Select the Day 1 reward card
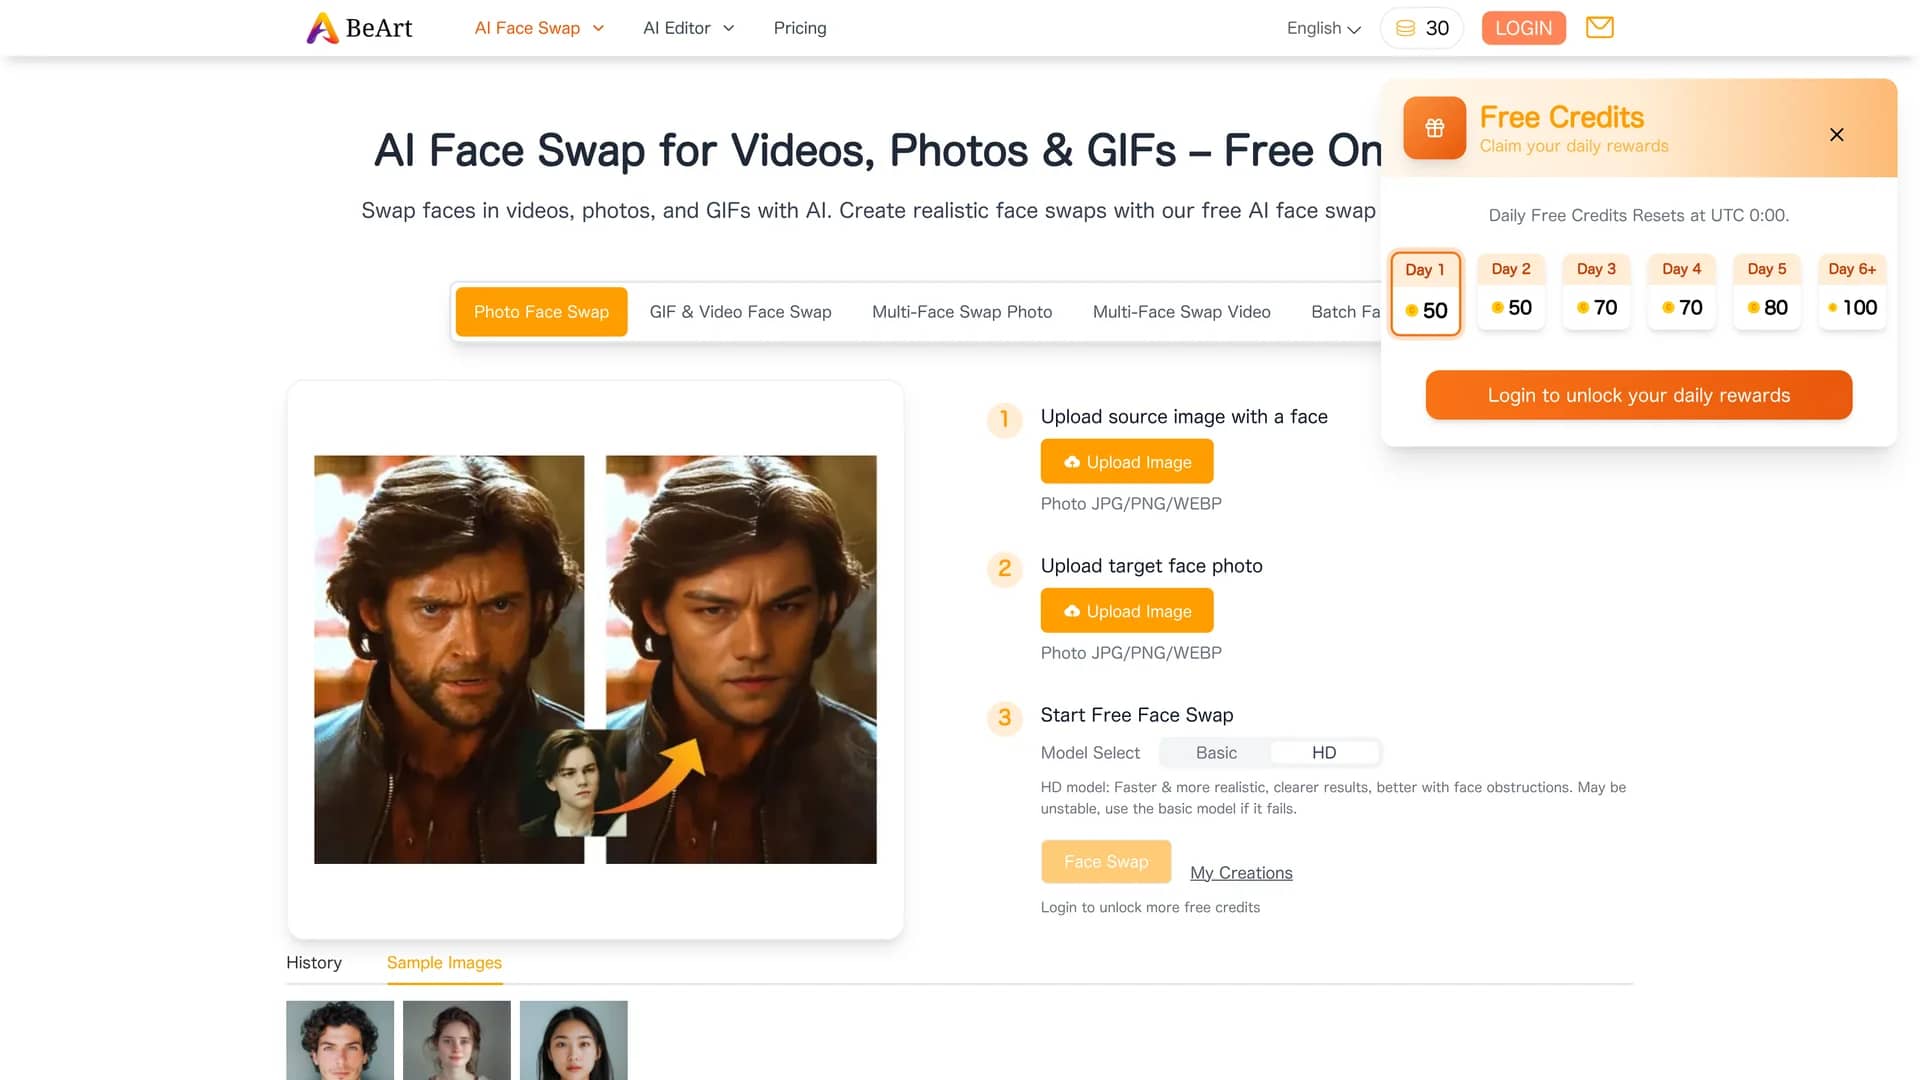 click(1425, 293)
